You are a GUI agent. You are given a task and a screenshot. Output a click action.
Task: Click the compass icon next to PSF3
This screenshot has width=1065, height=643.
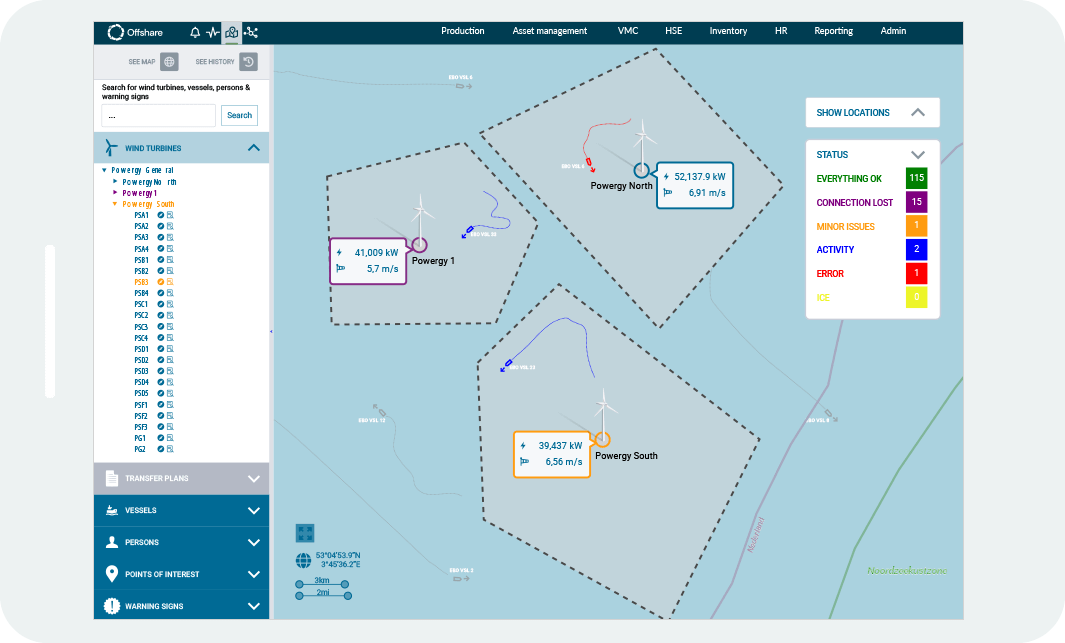(x=161, y=427)
